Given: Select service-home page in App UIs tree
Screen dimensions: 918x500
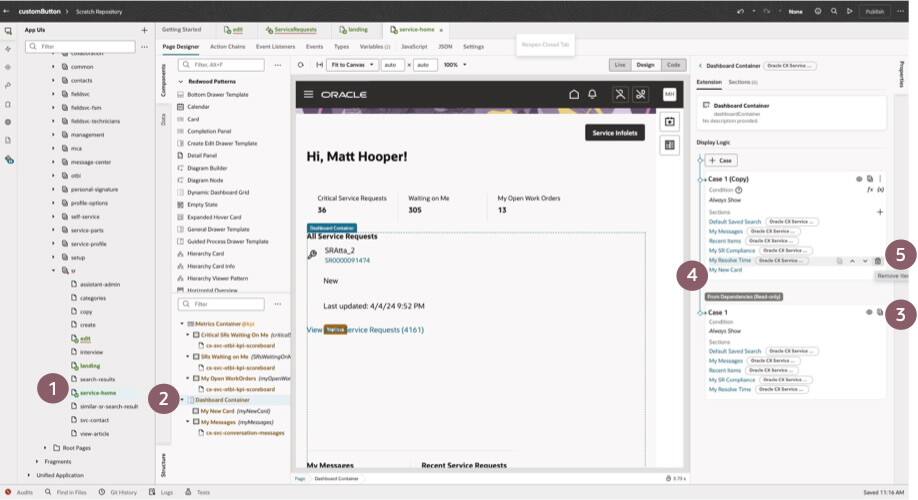Looking at the screenshot, I should point(98,393).
